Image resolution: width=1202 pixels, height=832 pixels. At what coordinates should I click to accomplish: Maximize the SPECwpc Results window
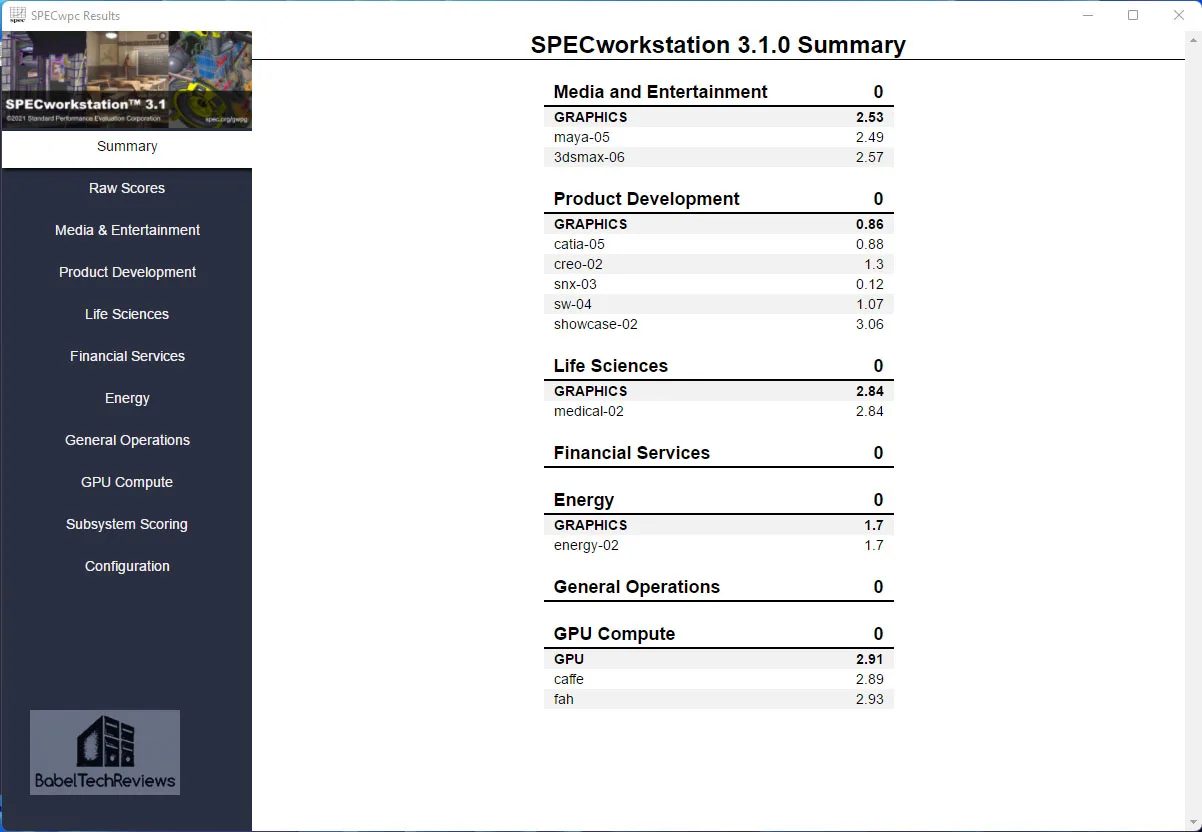coord(1133,15)
